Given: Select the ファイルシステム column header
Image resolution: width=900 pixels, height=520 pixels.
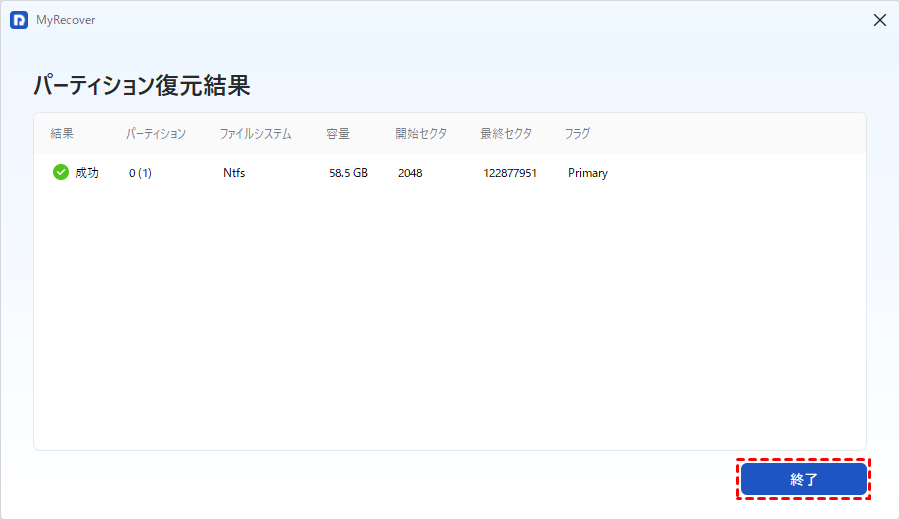Looking at the screenshot, I should click(255, 134).
